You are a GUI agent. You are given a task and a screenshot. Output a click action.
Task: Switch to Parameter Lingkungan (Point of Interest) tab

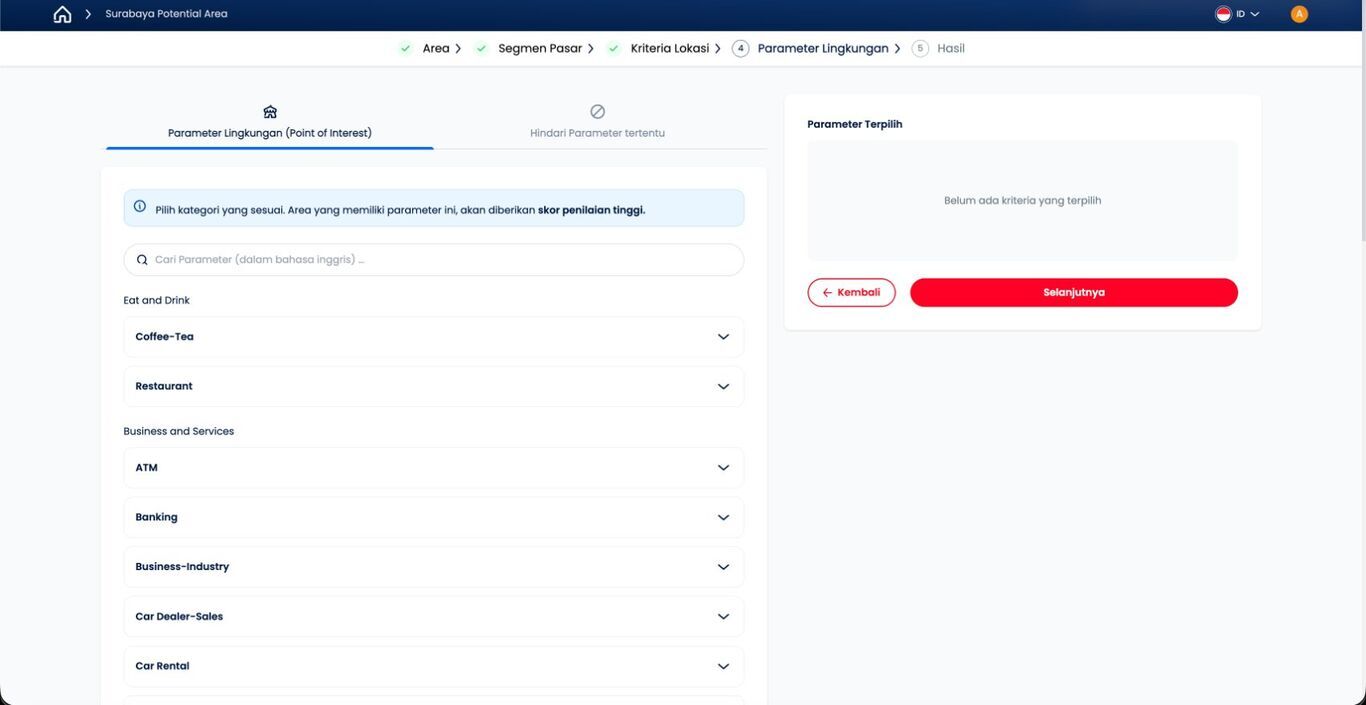click(270, 122)
